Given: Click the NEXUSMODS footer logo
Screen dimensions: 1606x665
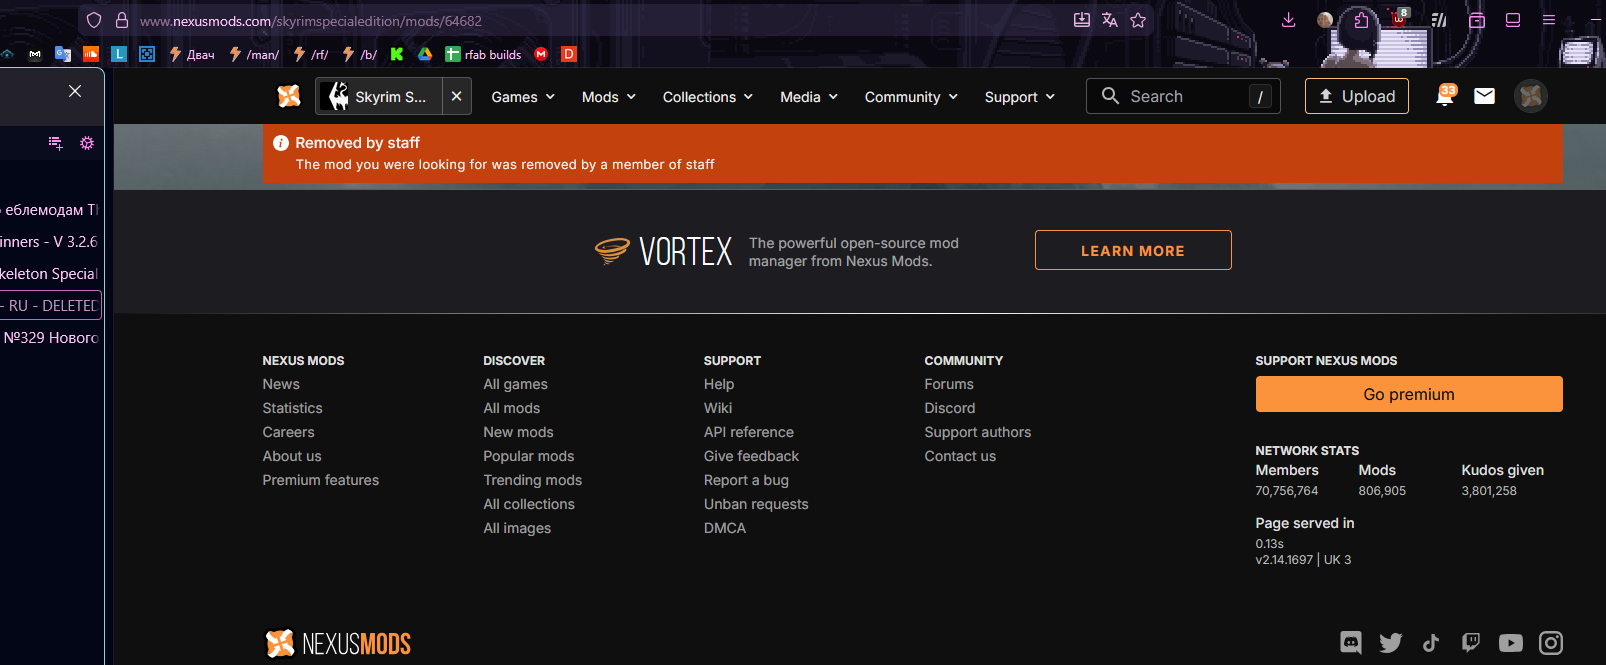Looking at the screenshot, I should click(x=338, y=643).
